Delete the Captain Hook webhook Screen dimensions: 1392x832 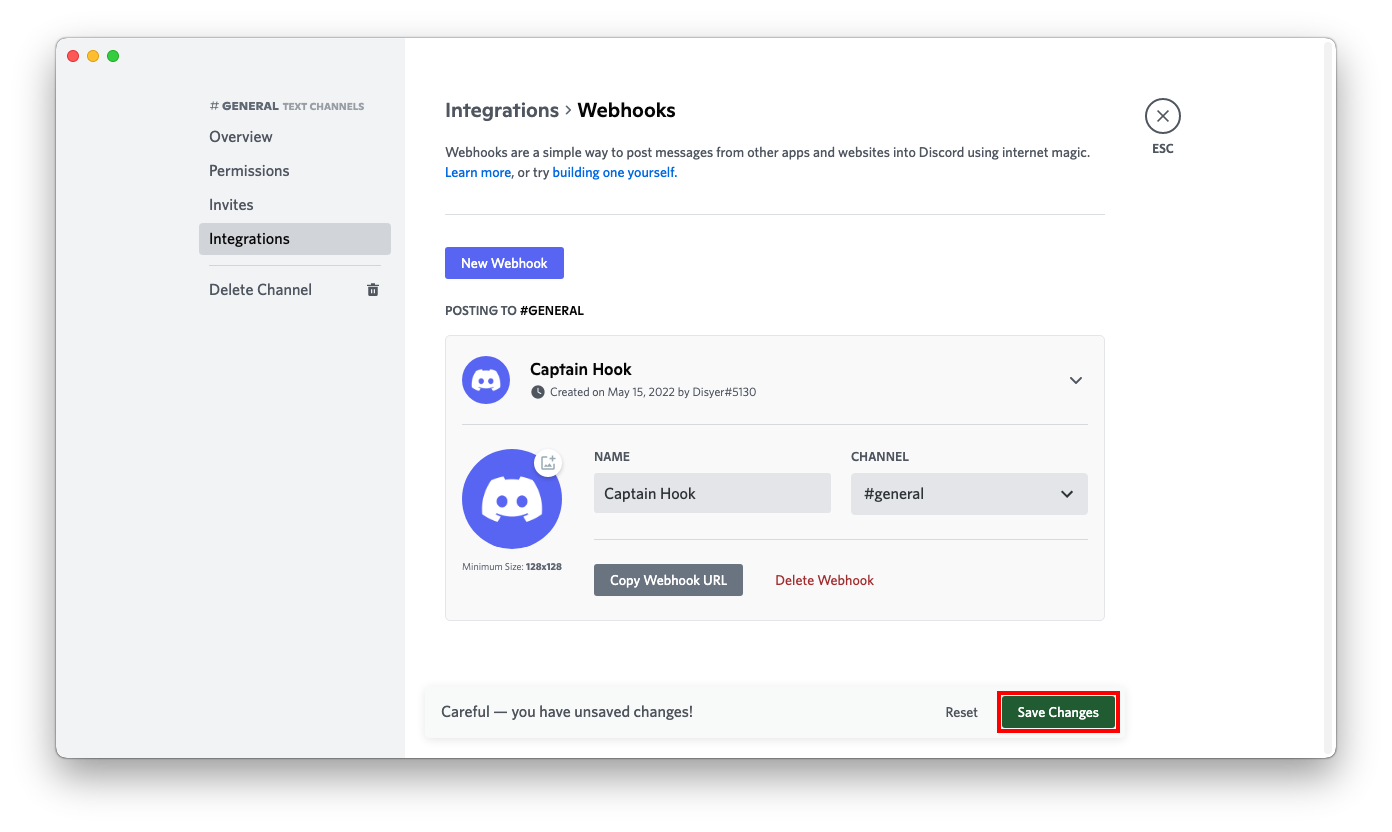click(824, 579)
